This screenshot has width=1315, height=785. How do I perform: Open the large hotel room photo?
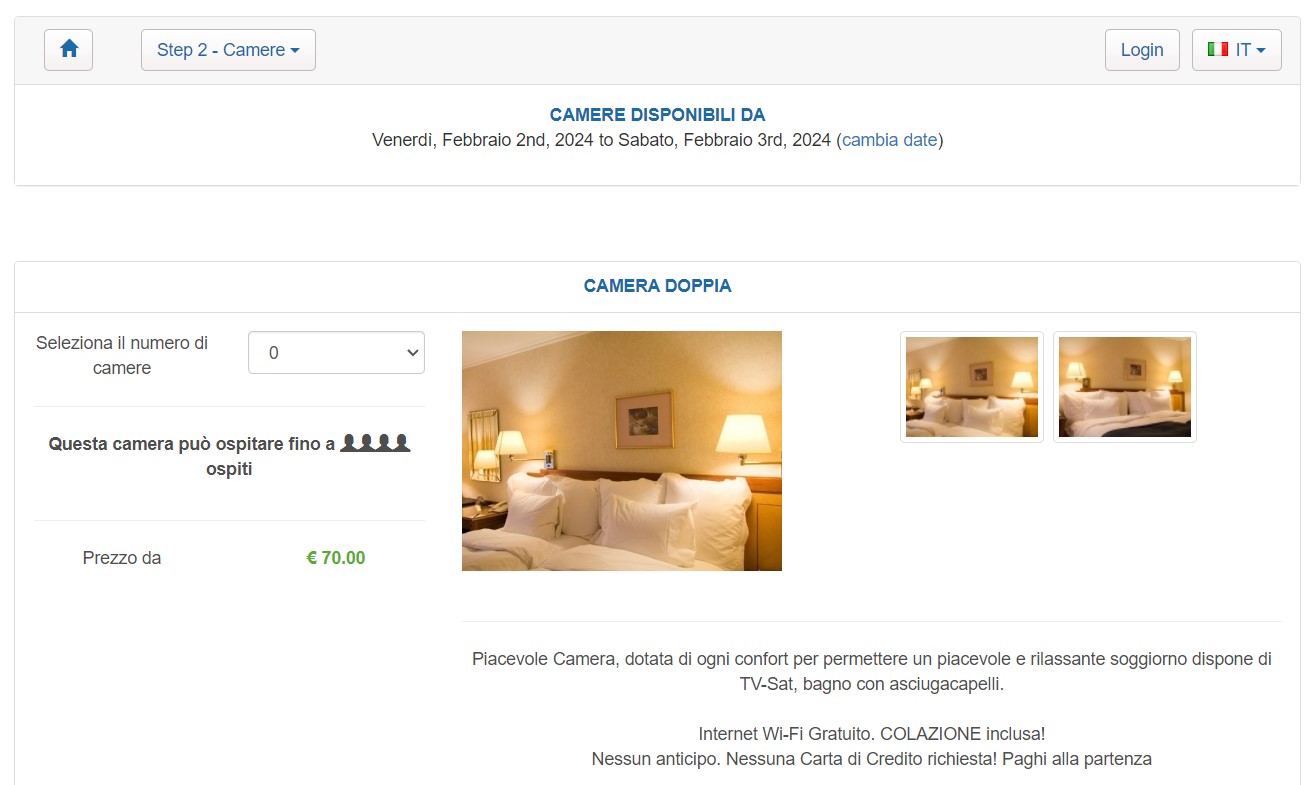coord(622,451)
